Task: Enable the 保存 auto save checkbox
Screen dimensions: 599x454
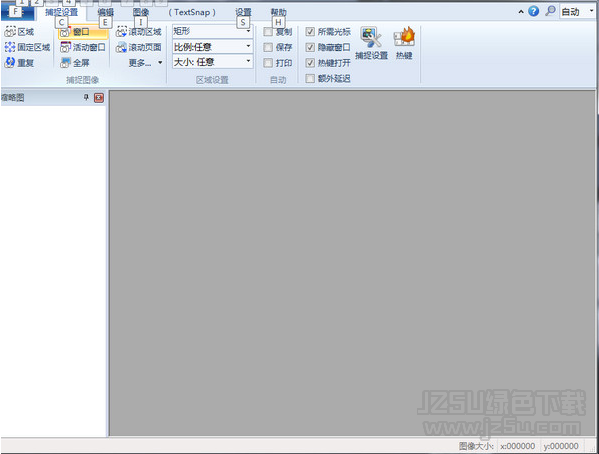Action: (268, 47)
